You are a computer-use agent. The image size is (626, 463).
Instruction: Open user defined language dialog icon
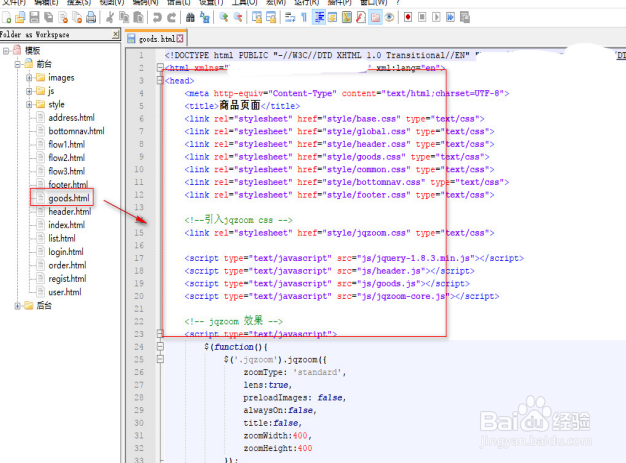click(333, 18)
